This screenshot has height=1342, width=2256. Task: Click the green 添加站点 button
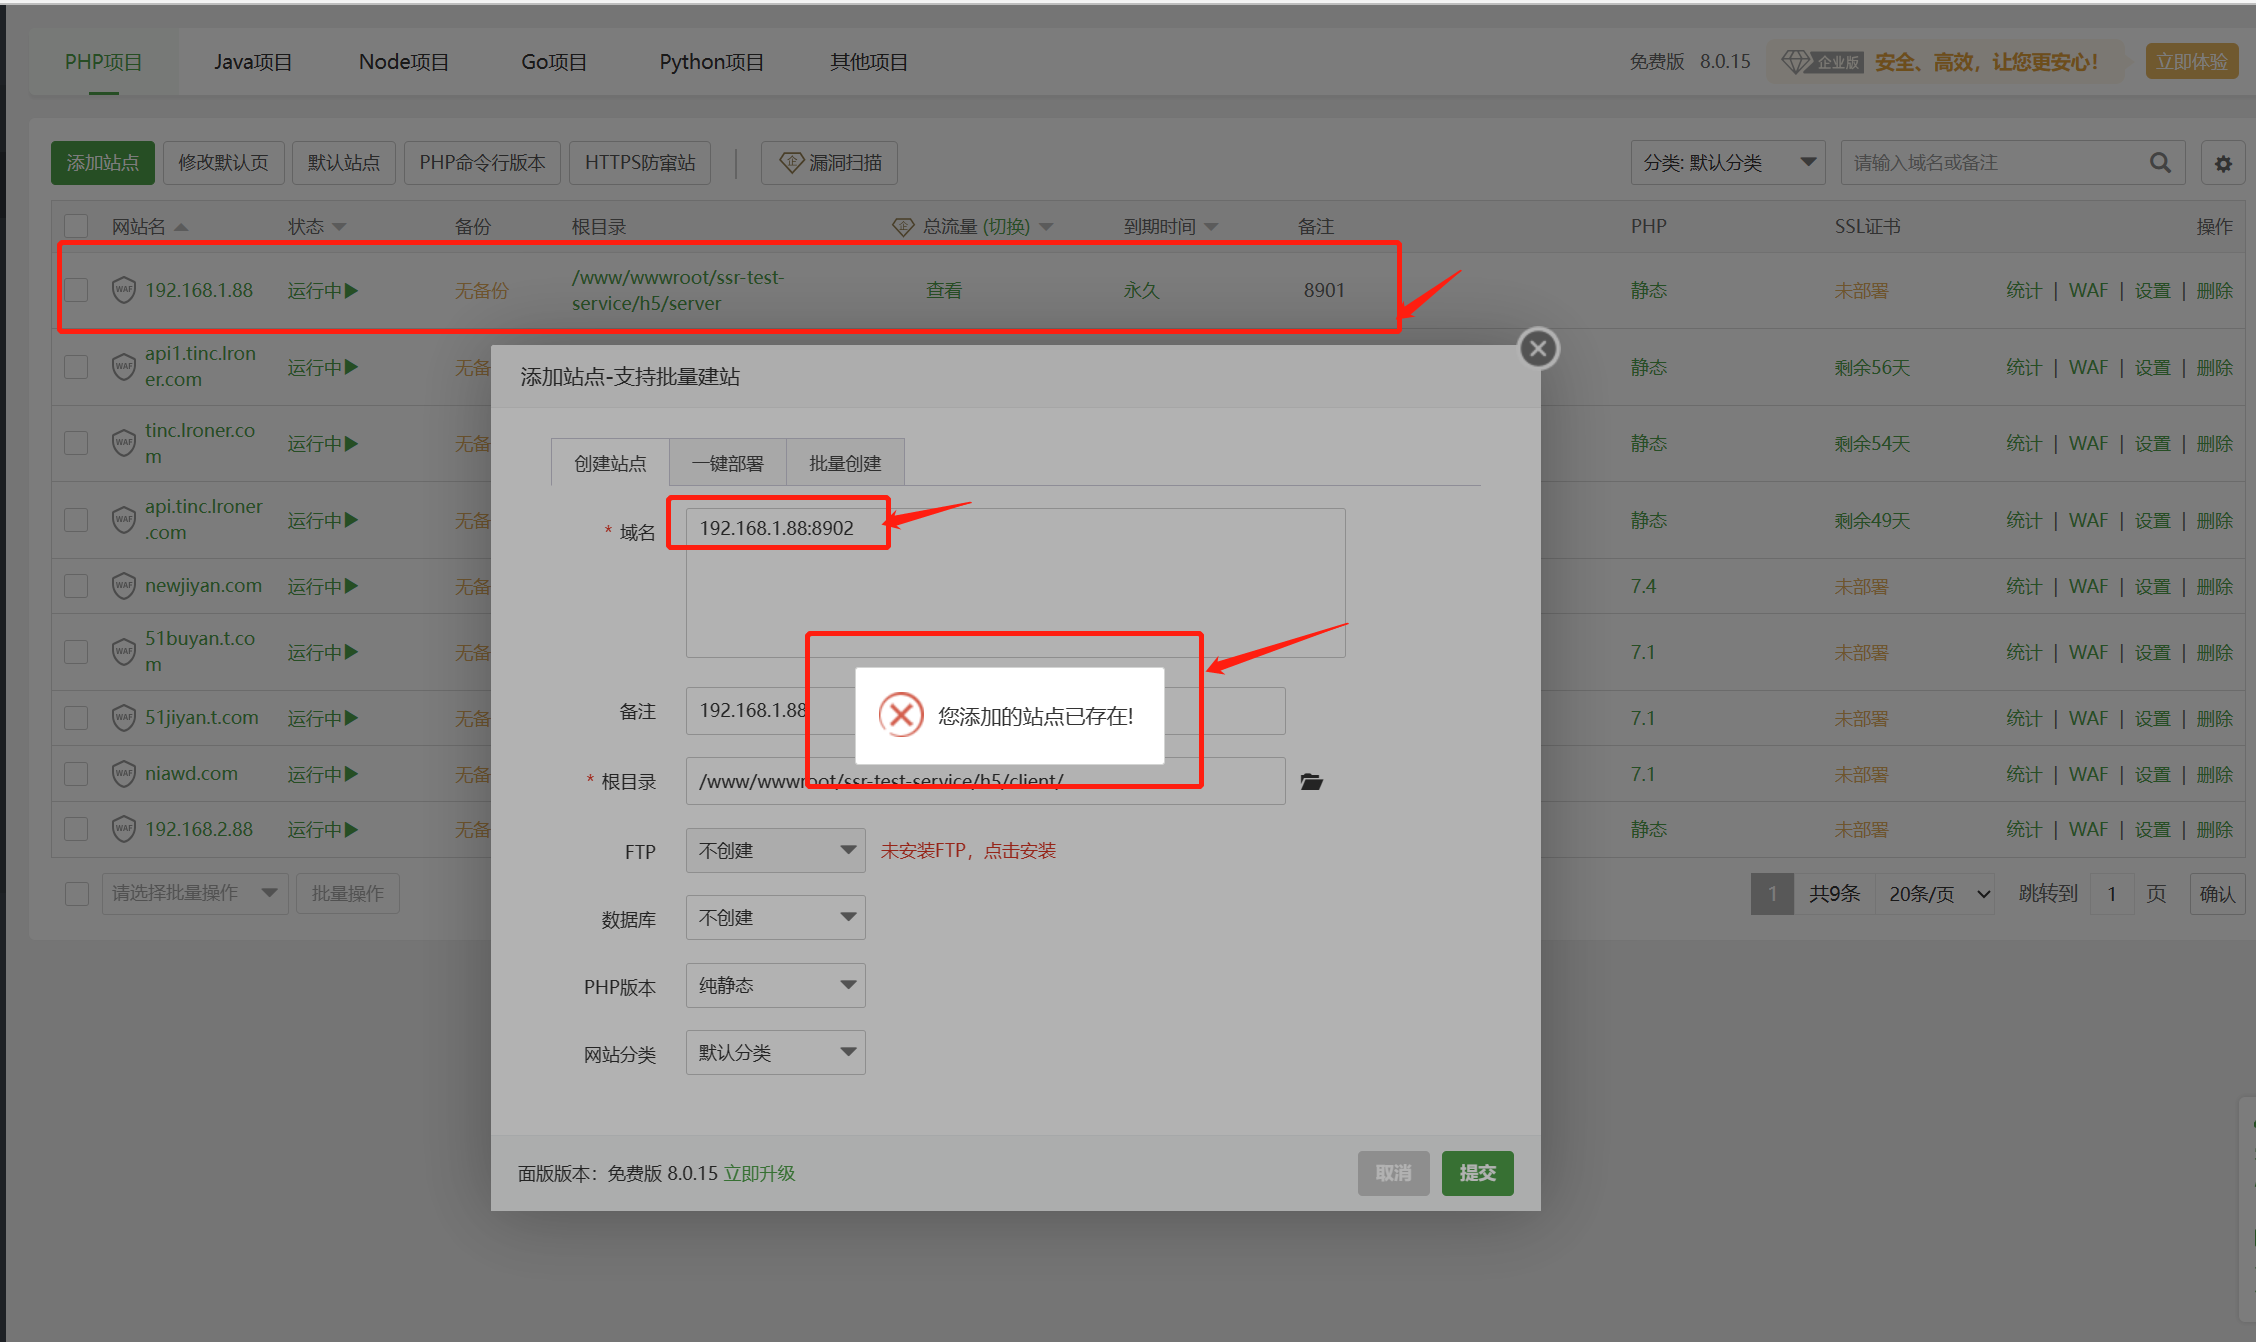pos(103,163)
